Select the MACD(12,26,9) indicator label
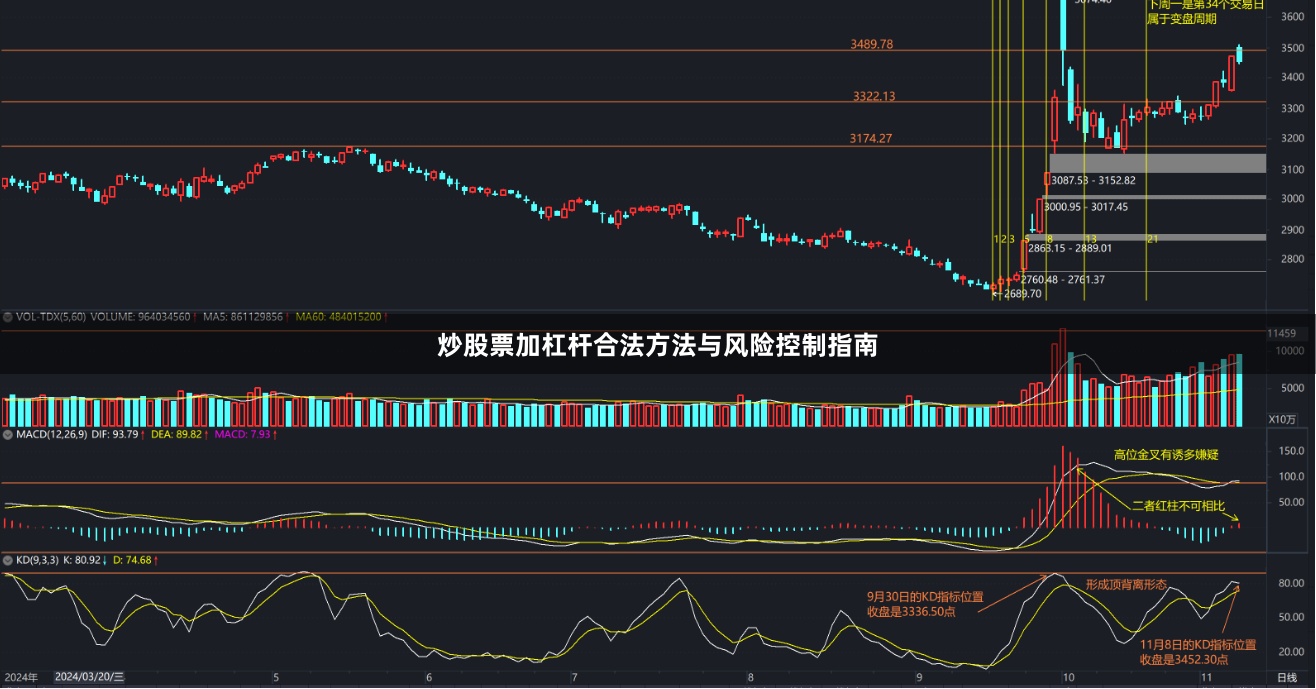This screenshot has height=689, width=1316. pos(51,435)
